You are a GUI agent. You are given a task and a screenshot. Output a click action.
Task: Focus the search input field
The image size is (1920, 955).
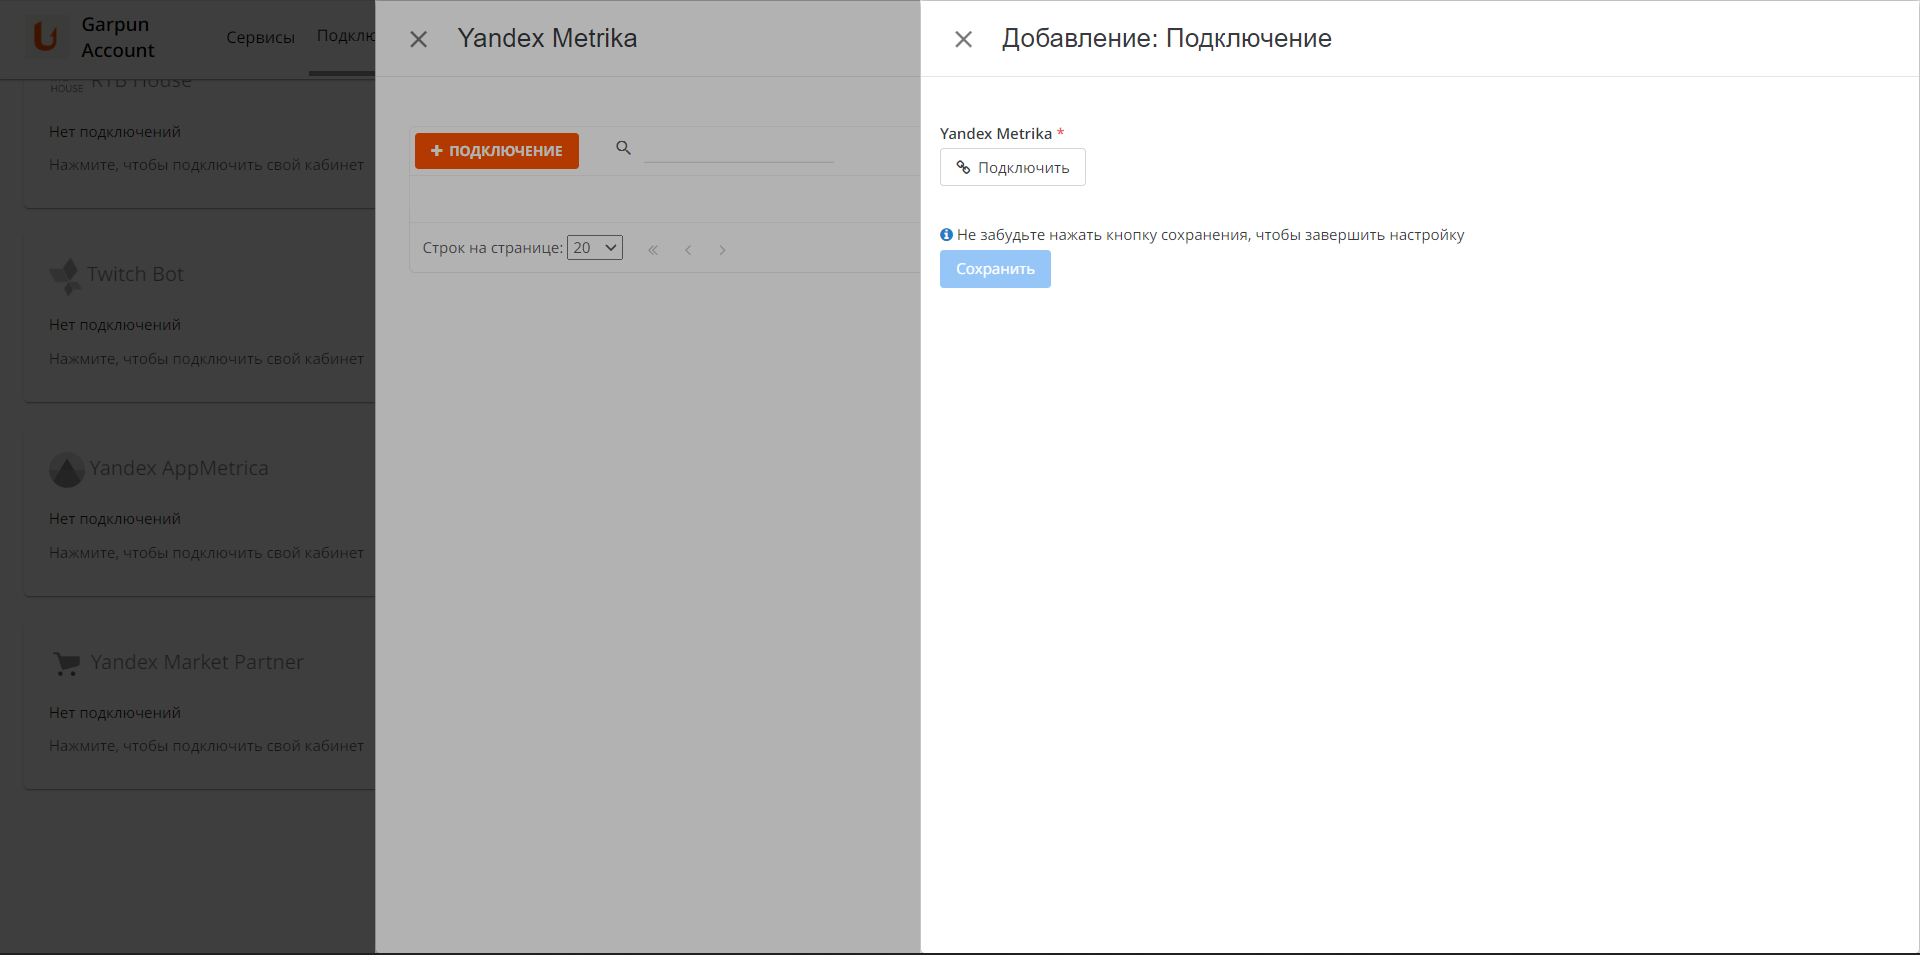click(738, 149)
